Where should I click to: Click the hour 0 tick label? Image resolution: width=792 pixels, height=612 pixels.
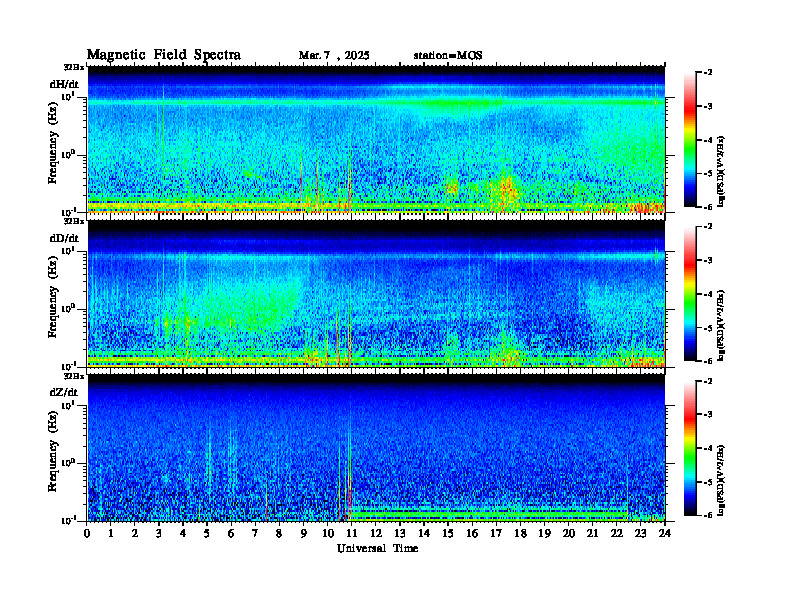87,533
